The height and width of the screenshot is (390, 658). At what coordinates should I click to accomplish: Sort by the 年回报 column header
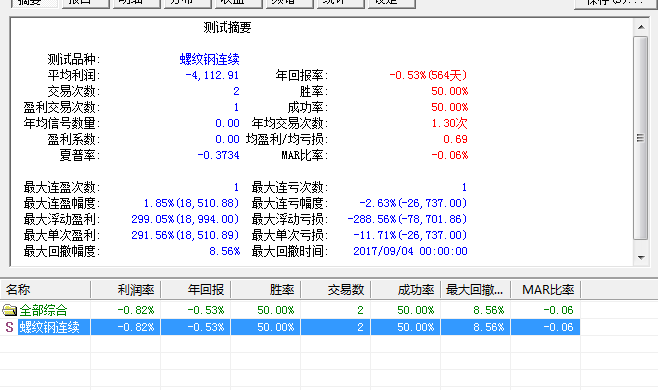pos(196,290)
